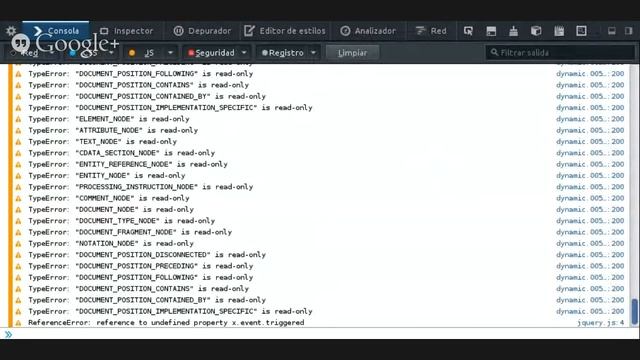Select the x.event.triggered ReferenceError message
The image size is (640, 360).
[x=166, y=323]
